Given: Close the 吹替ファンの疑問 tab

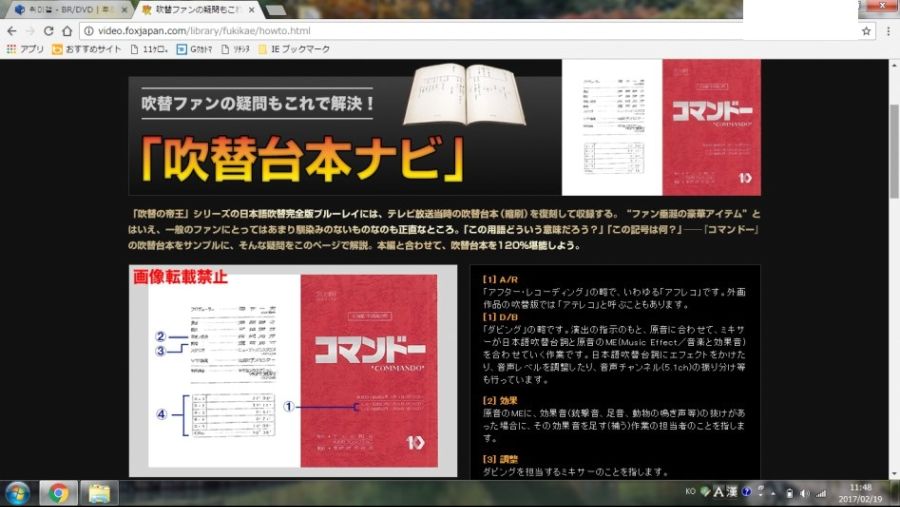Looking at the screenshot, I should coord(252,10).
